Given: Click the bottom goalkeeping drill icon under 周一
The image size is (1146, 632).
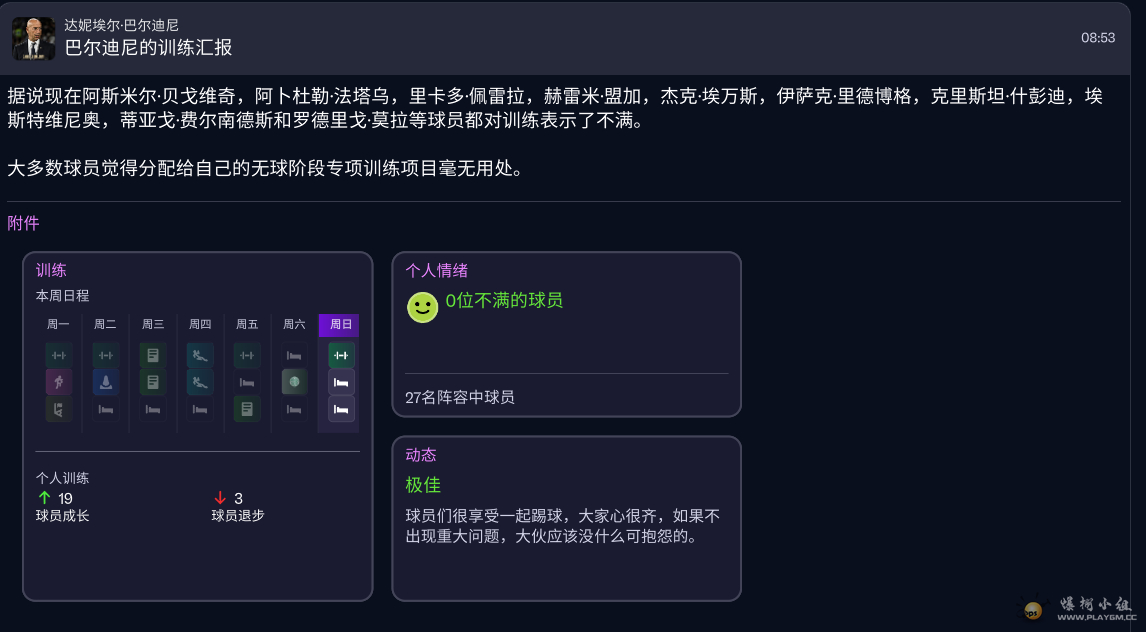Looking at the screenshot, I should (x=58, y=408).
